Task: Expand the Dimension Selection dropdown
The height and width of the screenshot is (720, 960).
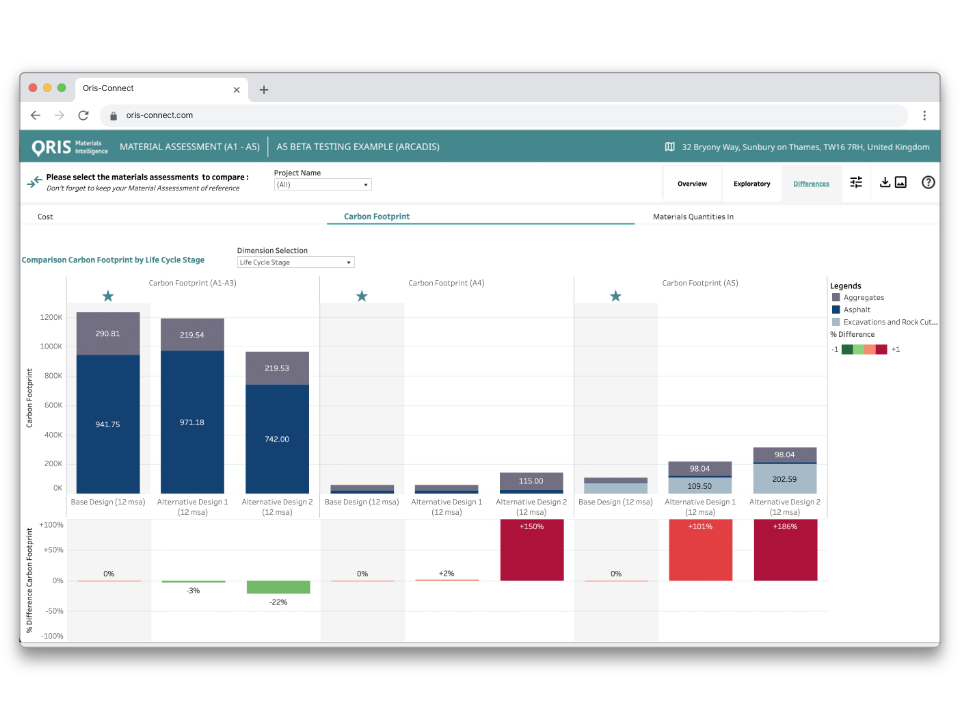Action: [x=296, y=263]
